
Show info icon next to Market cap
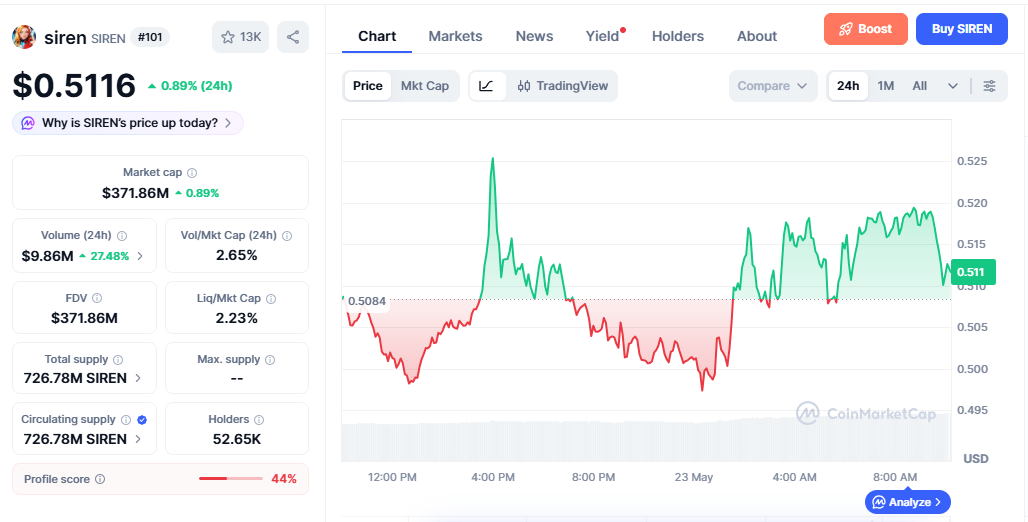coord(192,173)
